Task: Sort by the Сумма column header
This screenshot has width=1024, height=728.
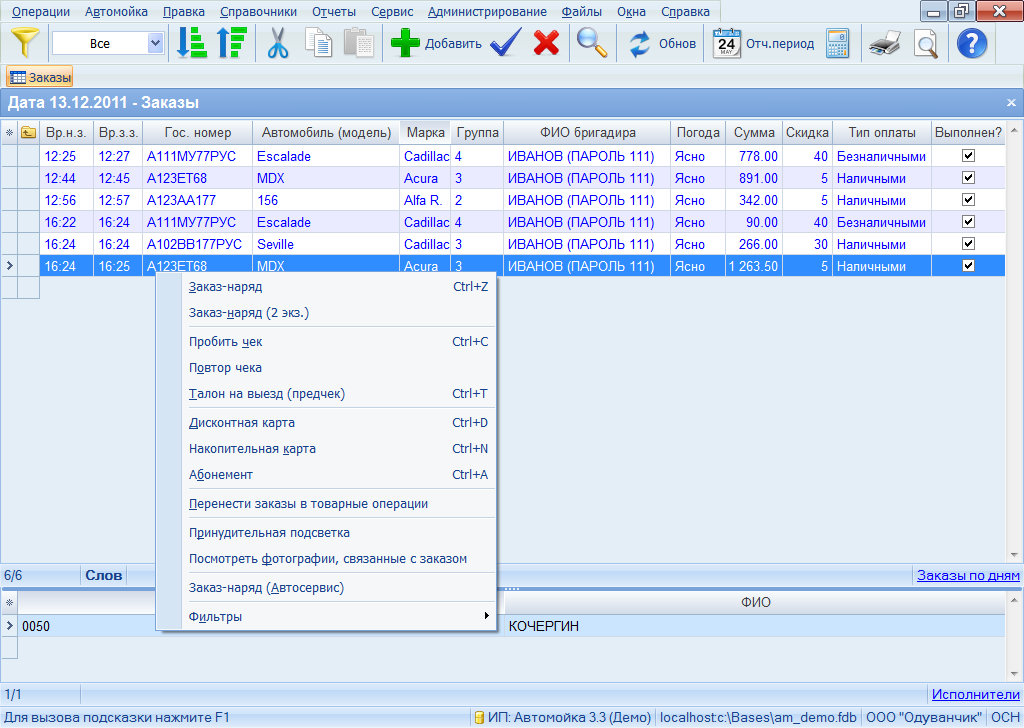Action: (x=754, y=133)
